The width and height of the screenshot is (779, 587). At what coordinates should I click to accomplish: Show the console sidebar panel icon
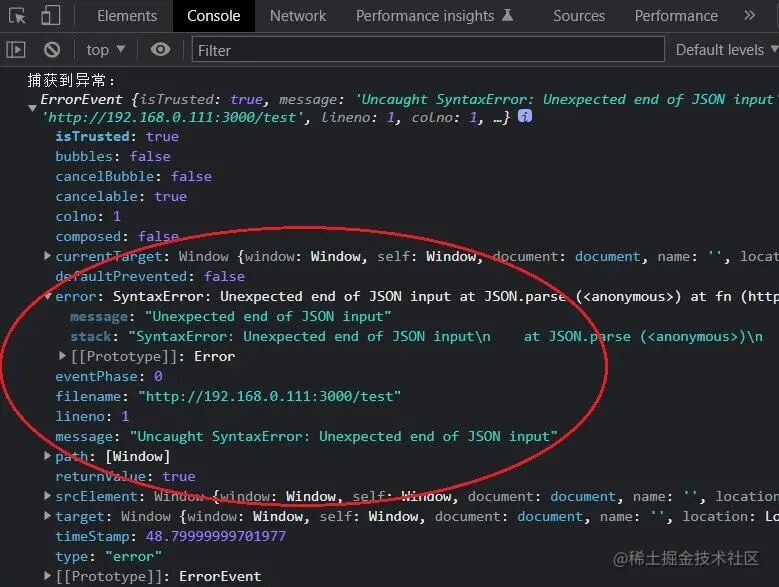[x=16, y=50]
